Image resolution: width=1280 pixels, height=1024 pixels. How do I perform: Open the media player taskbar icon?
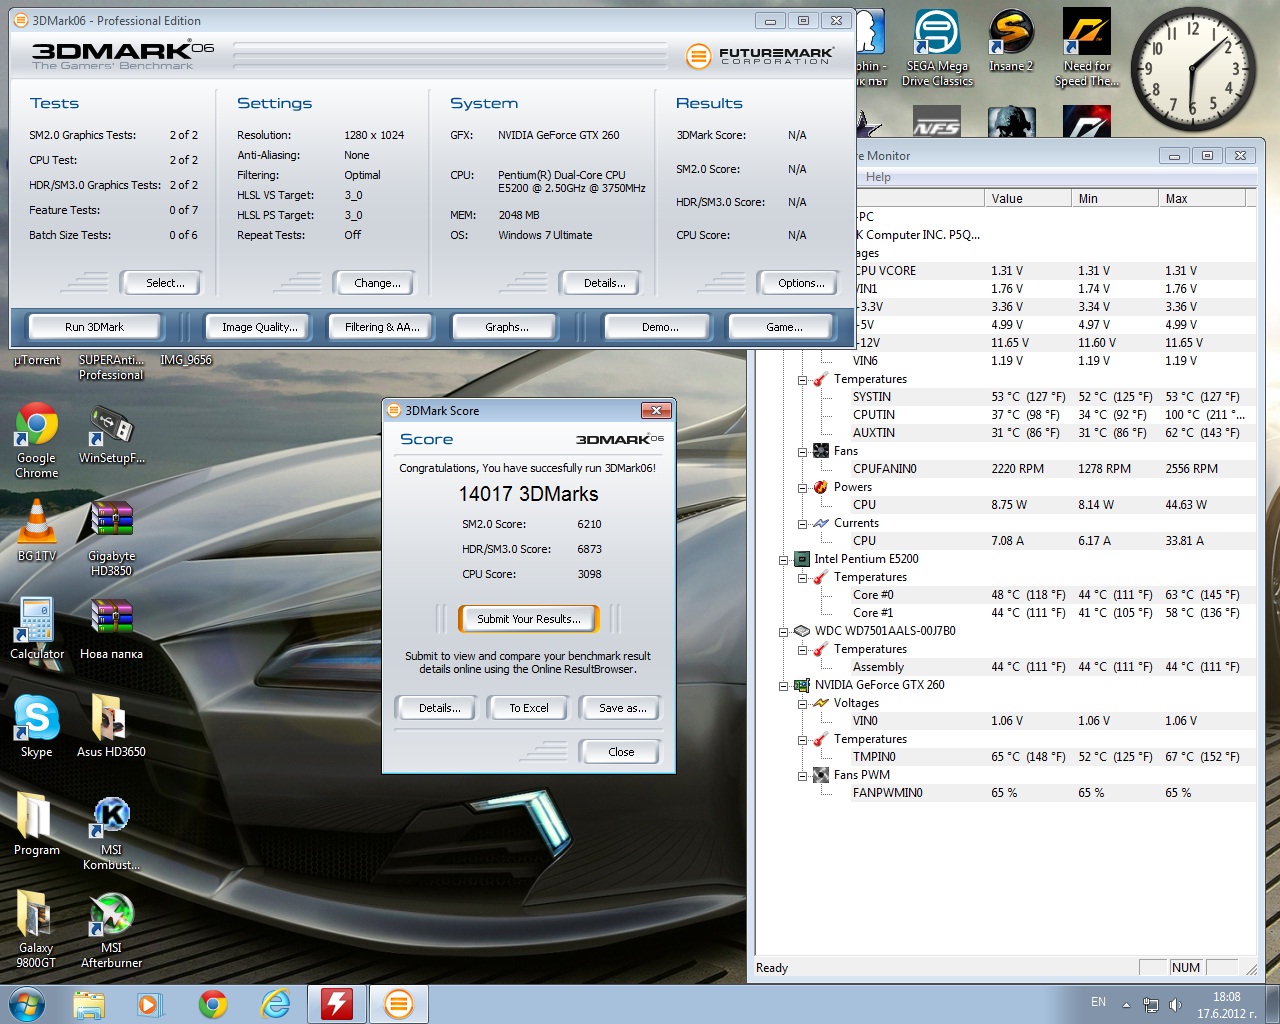click(x=151, y=1004)
